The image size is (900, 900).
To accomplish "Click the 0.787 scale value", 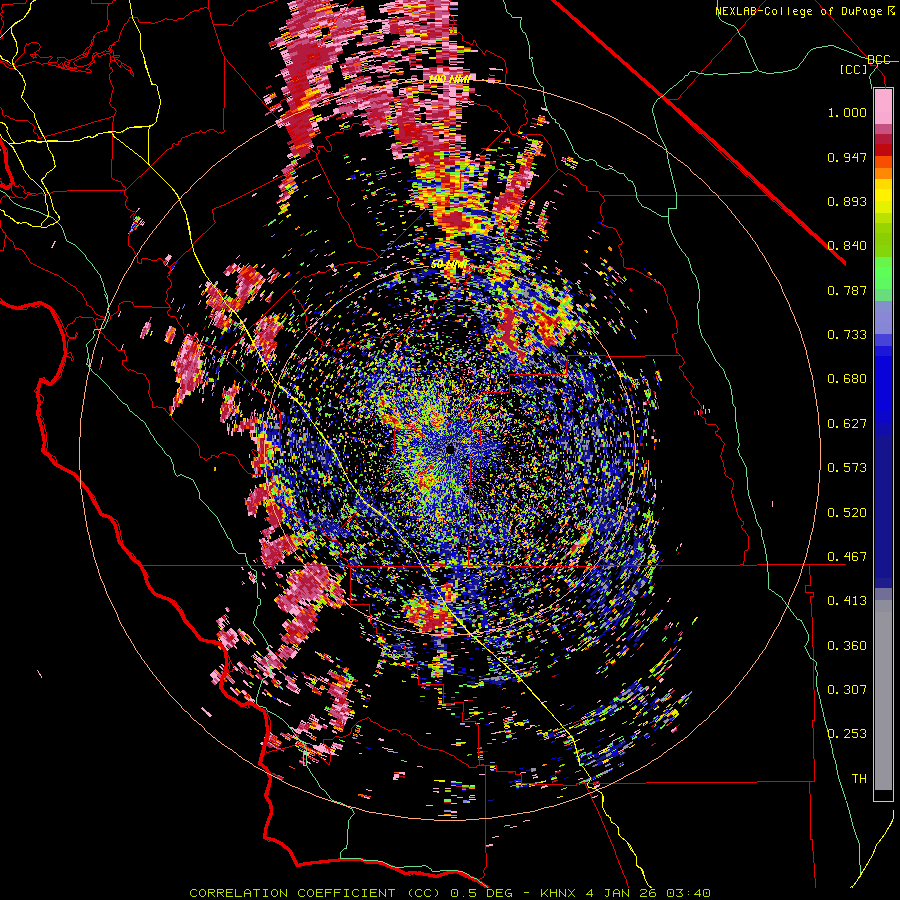I will coord(847,290).
